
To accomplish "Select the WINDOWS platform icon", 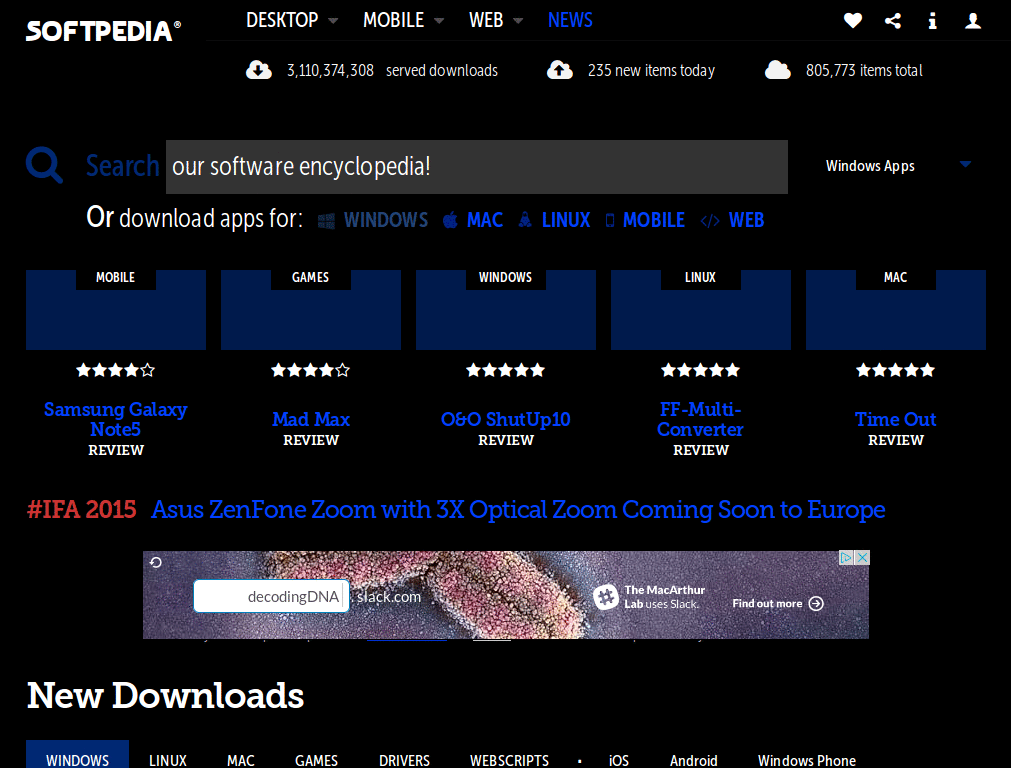I will tap(326, 220).
